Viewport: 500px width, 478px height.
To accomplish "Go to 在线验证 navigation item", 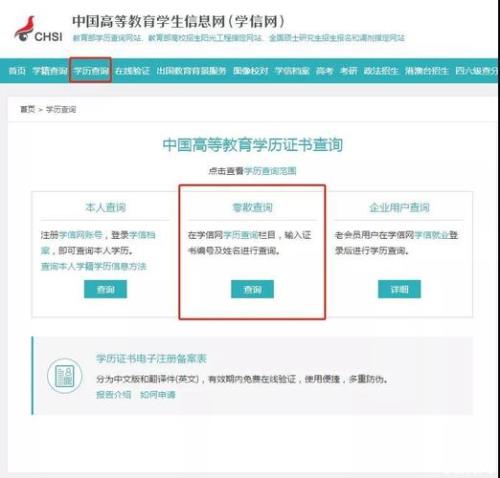I will coord(132,71).
